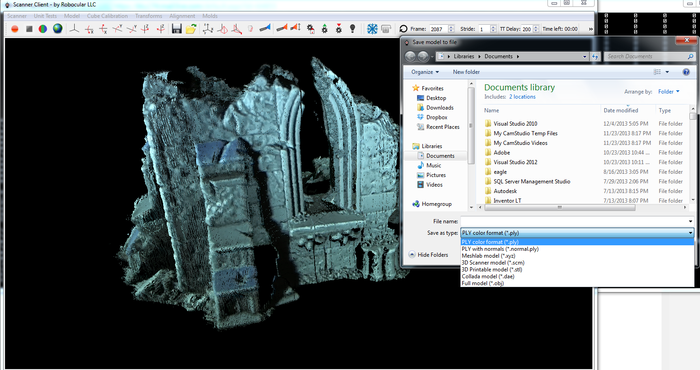Sort by the Name column header

[492, 110]
